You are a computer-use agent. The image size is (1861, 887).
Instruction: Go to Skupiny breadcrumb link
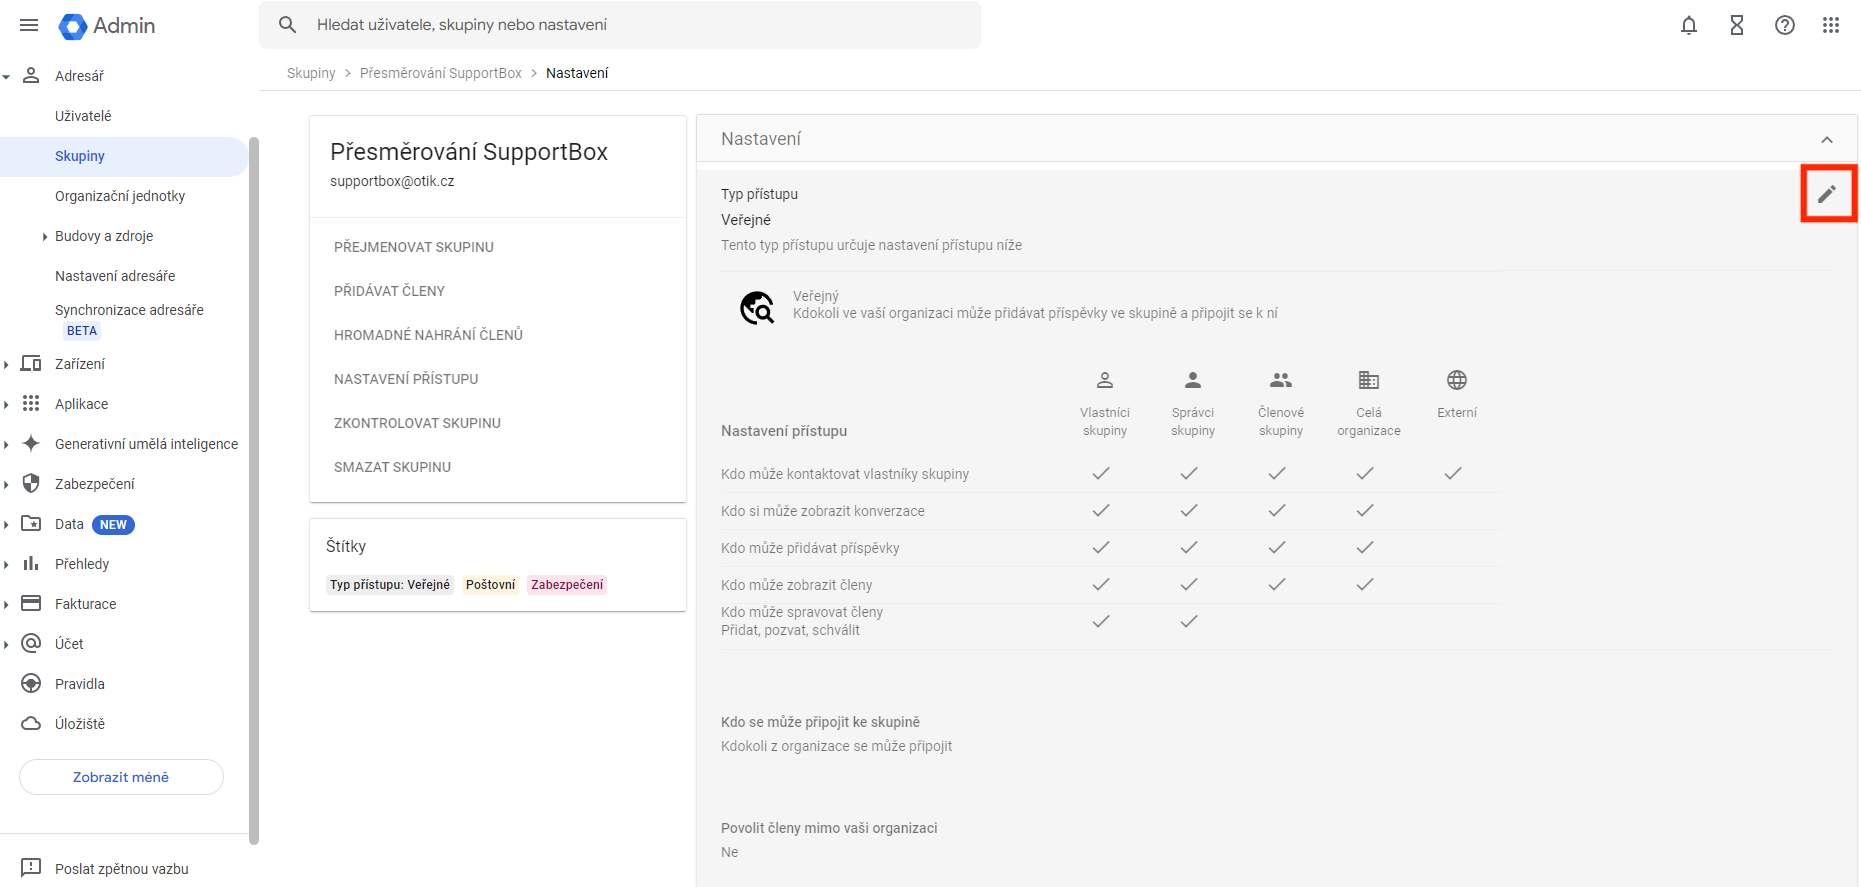click(311, 73)
